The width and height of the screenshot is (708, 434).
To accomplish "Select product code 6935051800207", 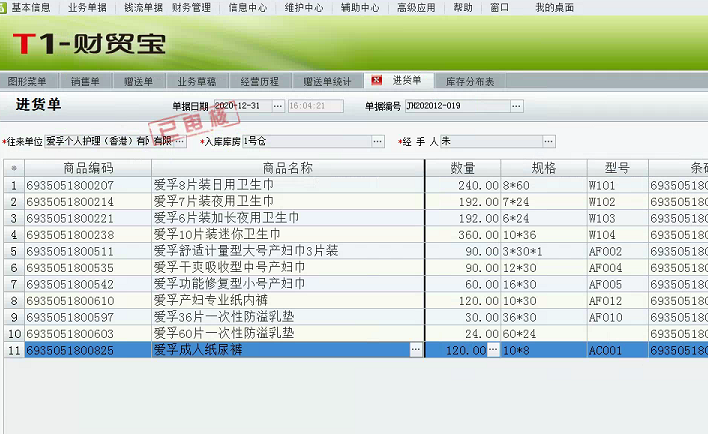I will (x=88, y=185).
